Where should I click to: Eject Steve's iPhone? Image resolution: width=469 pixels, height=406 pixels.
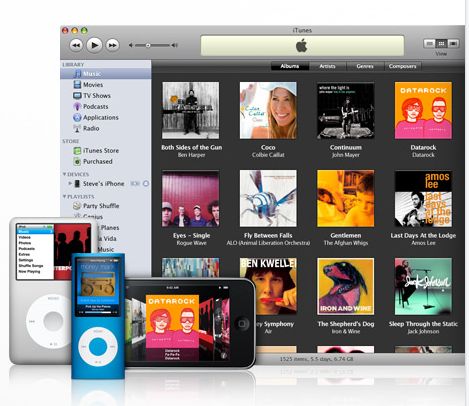point(146,184)
